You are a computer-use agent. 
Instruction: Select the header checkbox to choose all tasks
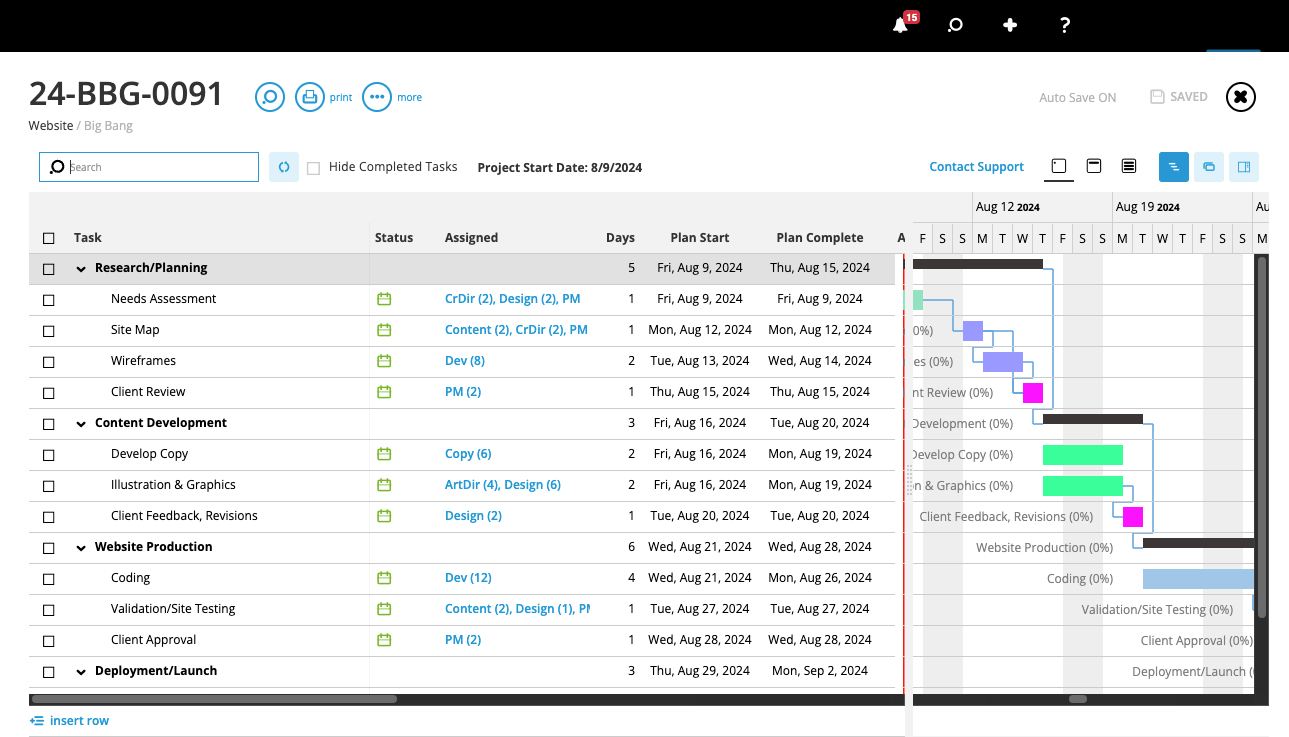pos(48,237)
